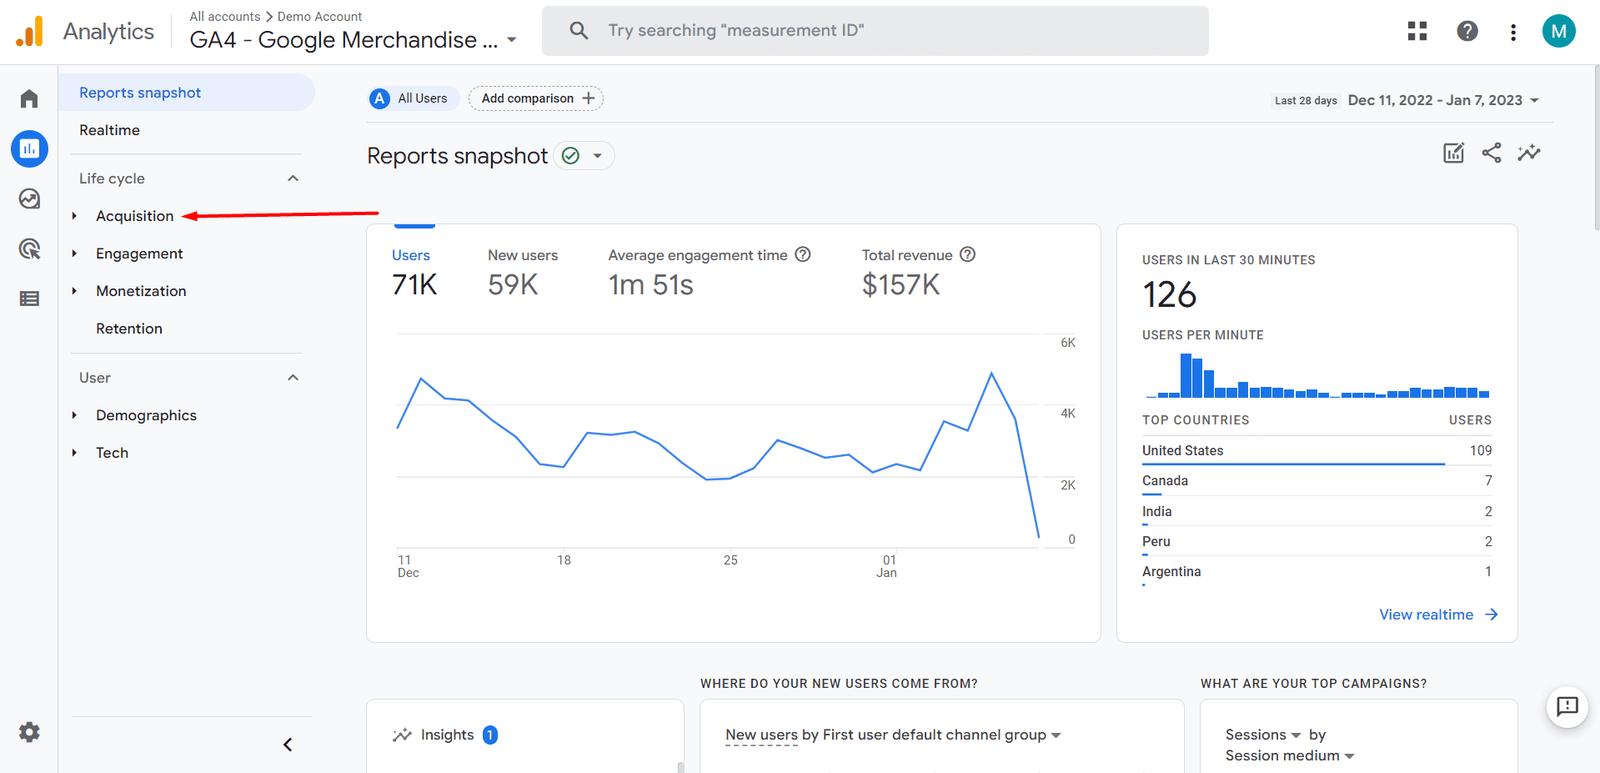Select Realtime in the reports menu
The image size is (1600, 773).
pos(110,130)
